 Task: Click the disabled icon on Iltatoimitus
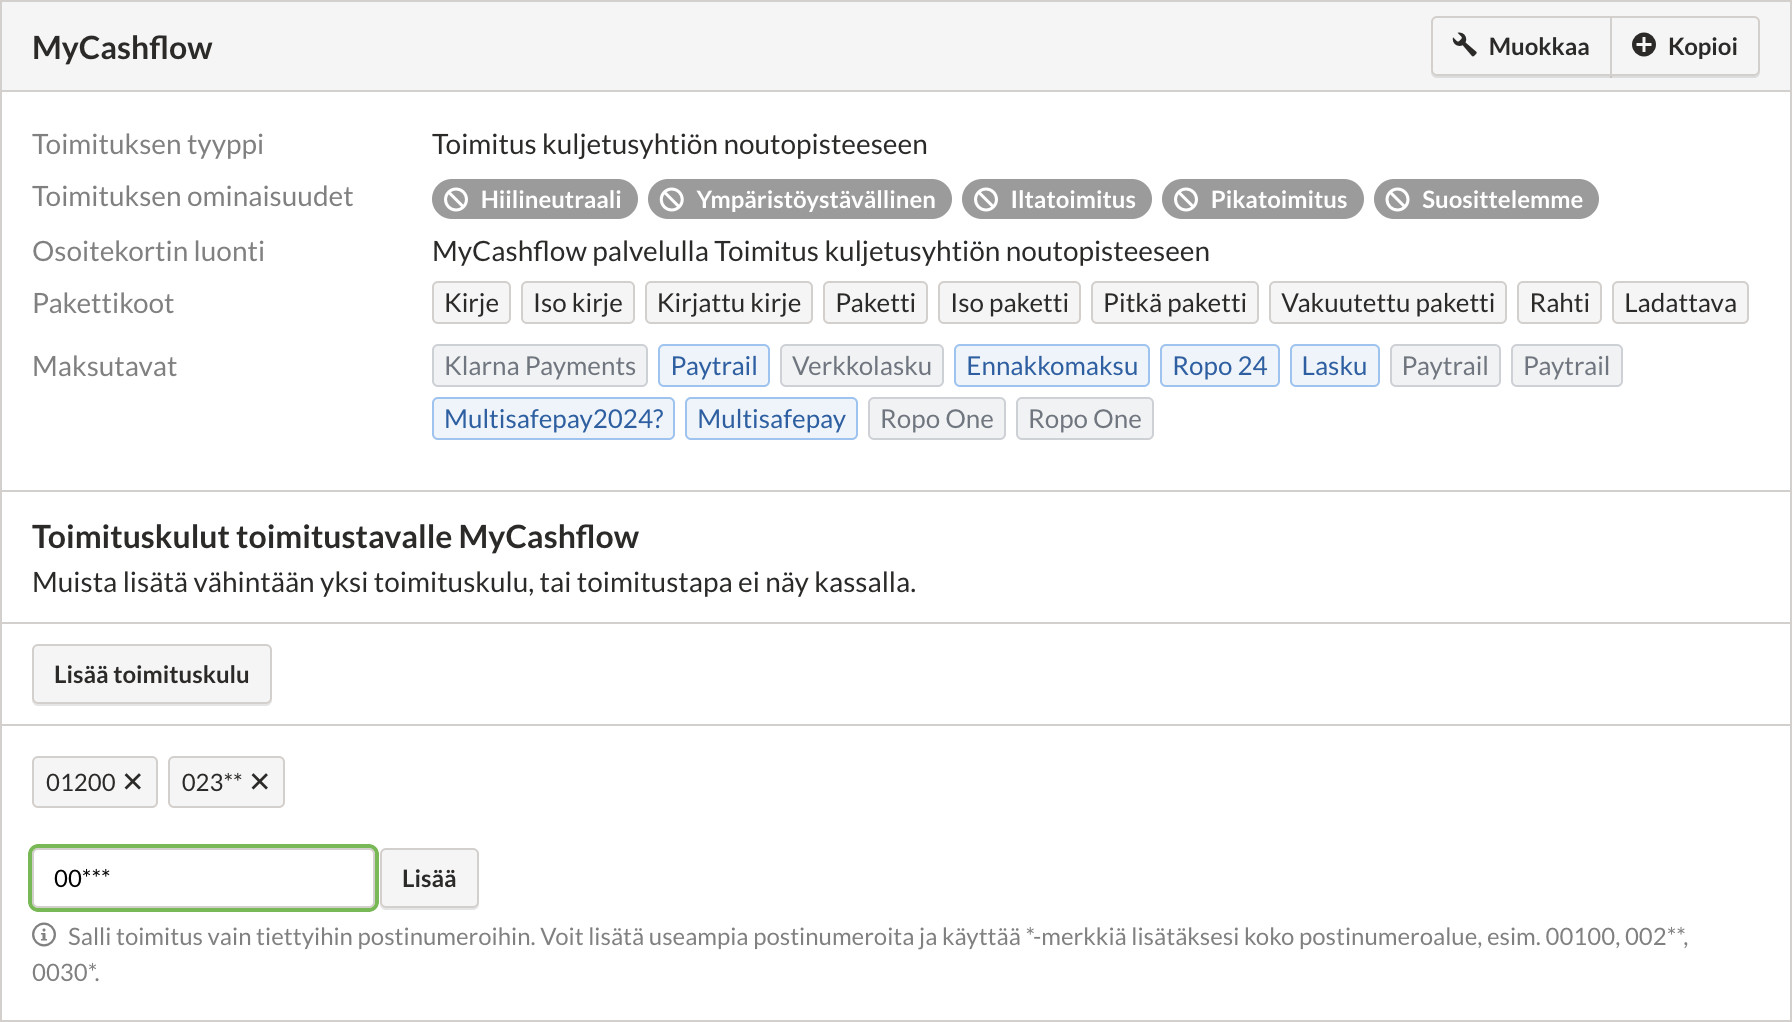[x=986, y=200]
